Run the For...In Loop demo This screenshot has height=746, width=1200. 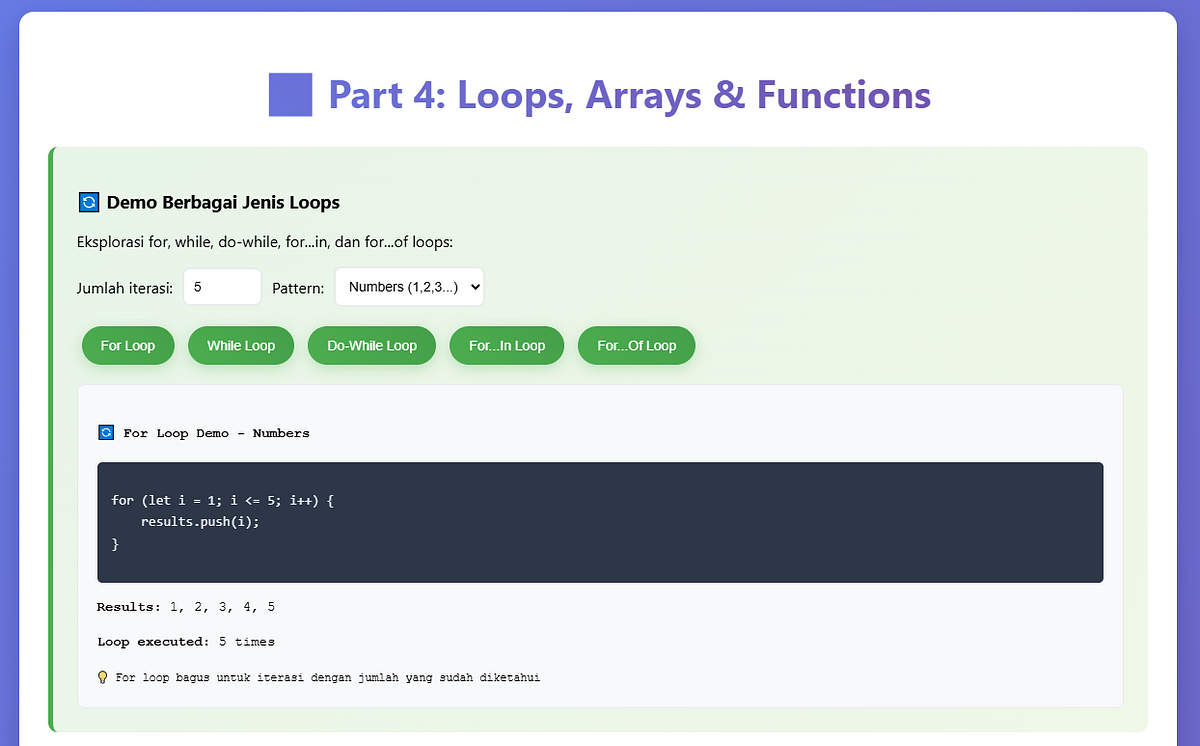click(507, 346)
